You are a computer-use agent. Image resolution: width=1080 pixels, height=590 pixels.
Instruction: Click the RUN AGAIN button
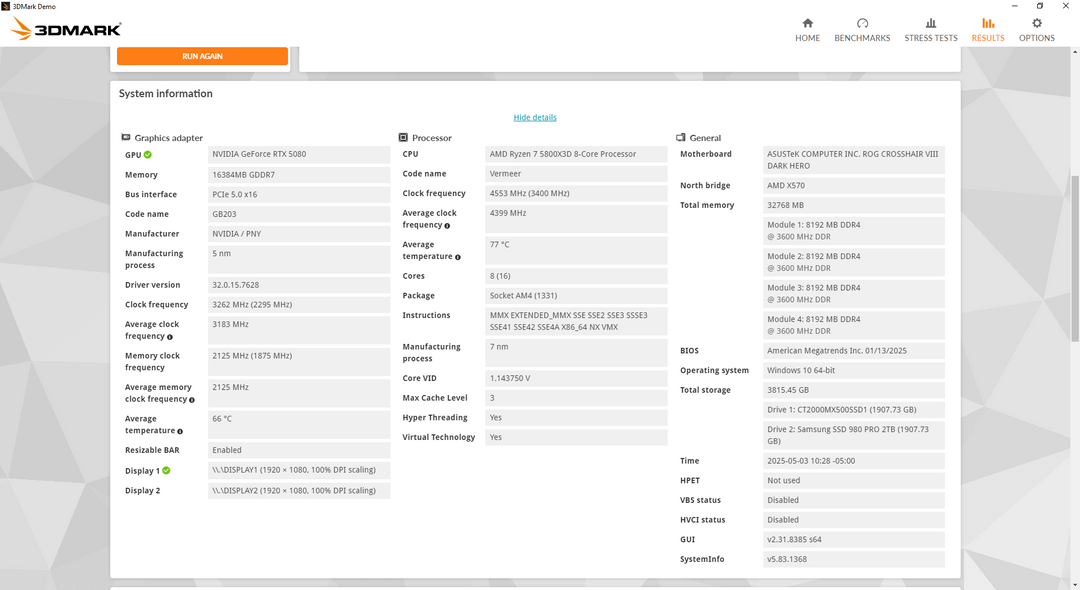click(x=202, y=56)
